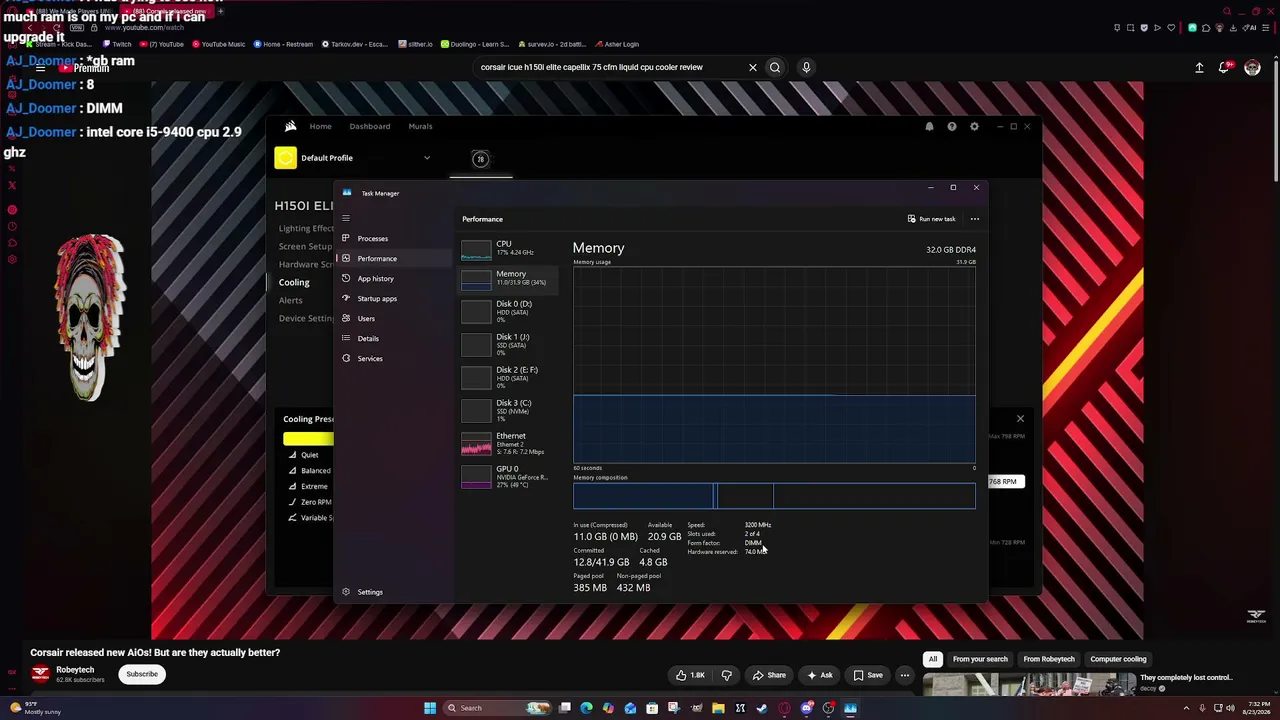This screenshot has width=1280, height=720.
Task: Open the Details page in Task Manager
Action: [368, 338]
